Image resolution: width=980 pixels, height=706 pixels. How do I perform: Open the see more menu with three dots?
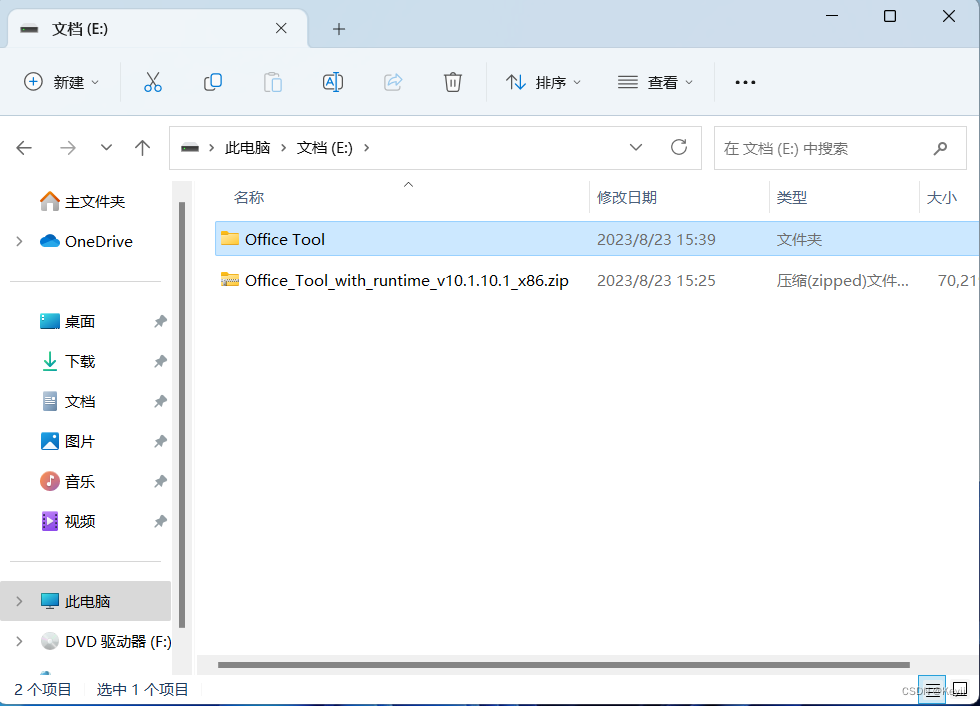click(x=745, y=82)
